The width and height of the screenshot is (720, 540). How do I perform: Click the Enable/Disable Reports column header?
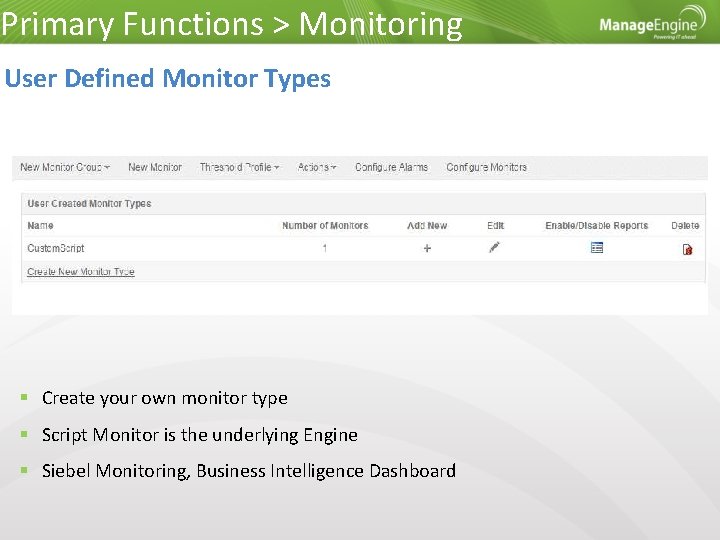pyautogui.click(x=596, y=225)
